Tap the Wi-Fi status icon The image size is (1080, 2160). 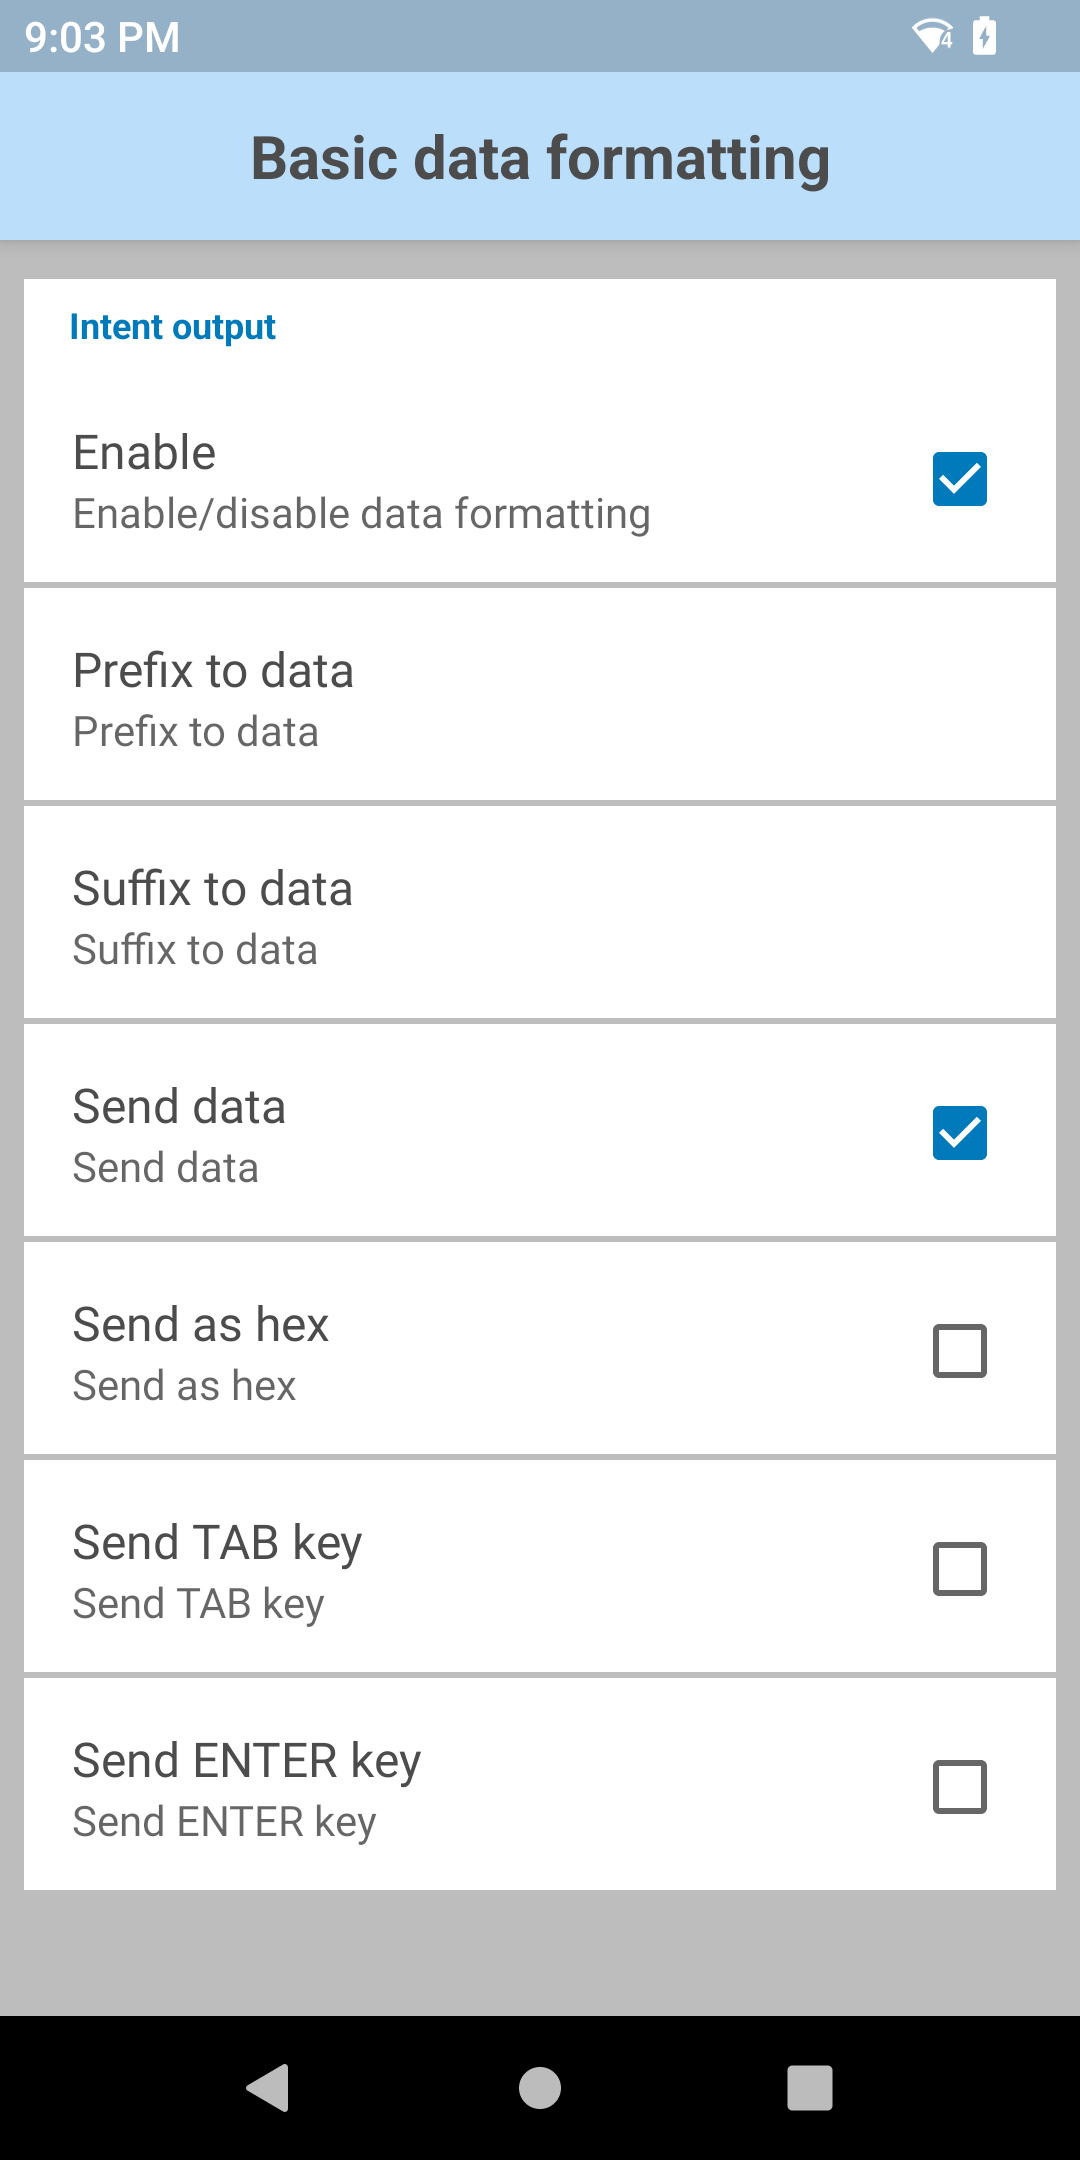(932, 36)
